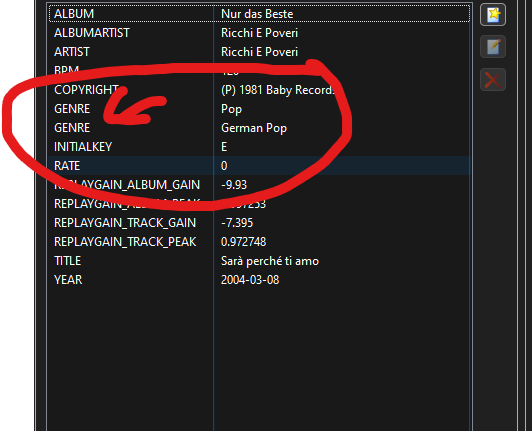Select the GENRE row with value Pop
The height and width of the screenshot is (431, 532).
click(260, 109)
